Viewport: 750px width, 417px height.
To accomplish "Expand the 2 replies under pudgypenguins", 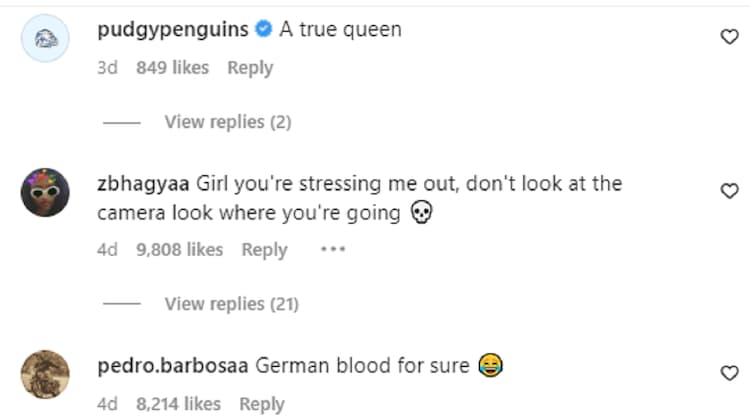I will click(x=227, y=122).
